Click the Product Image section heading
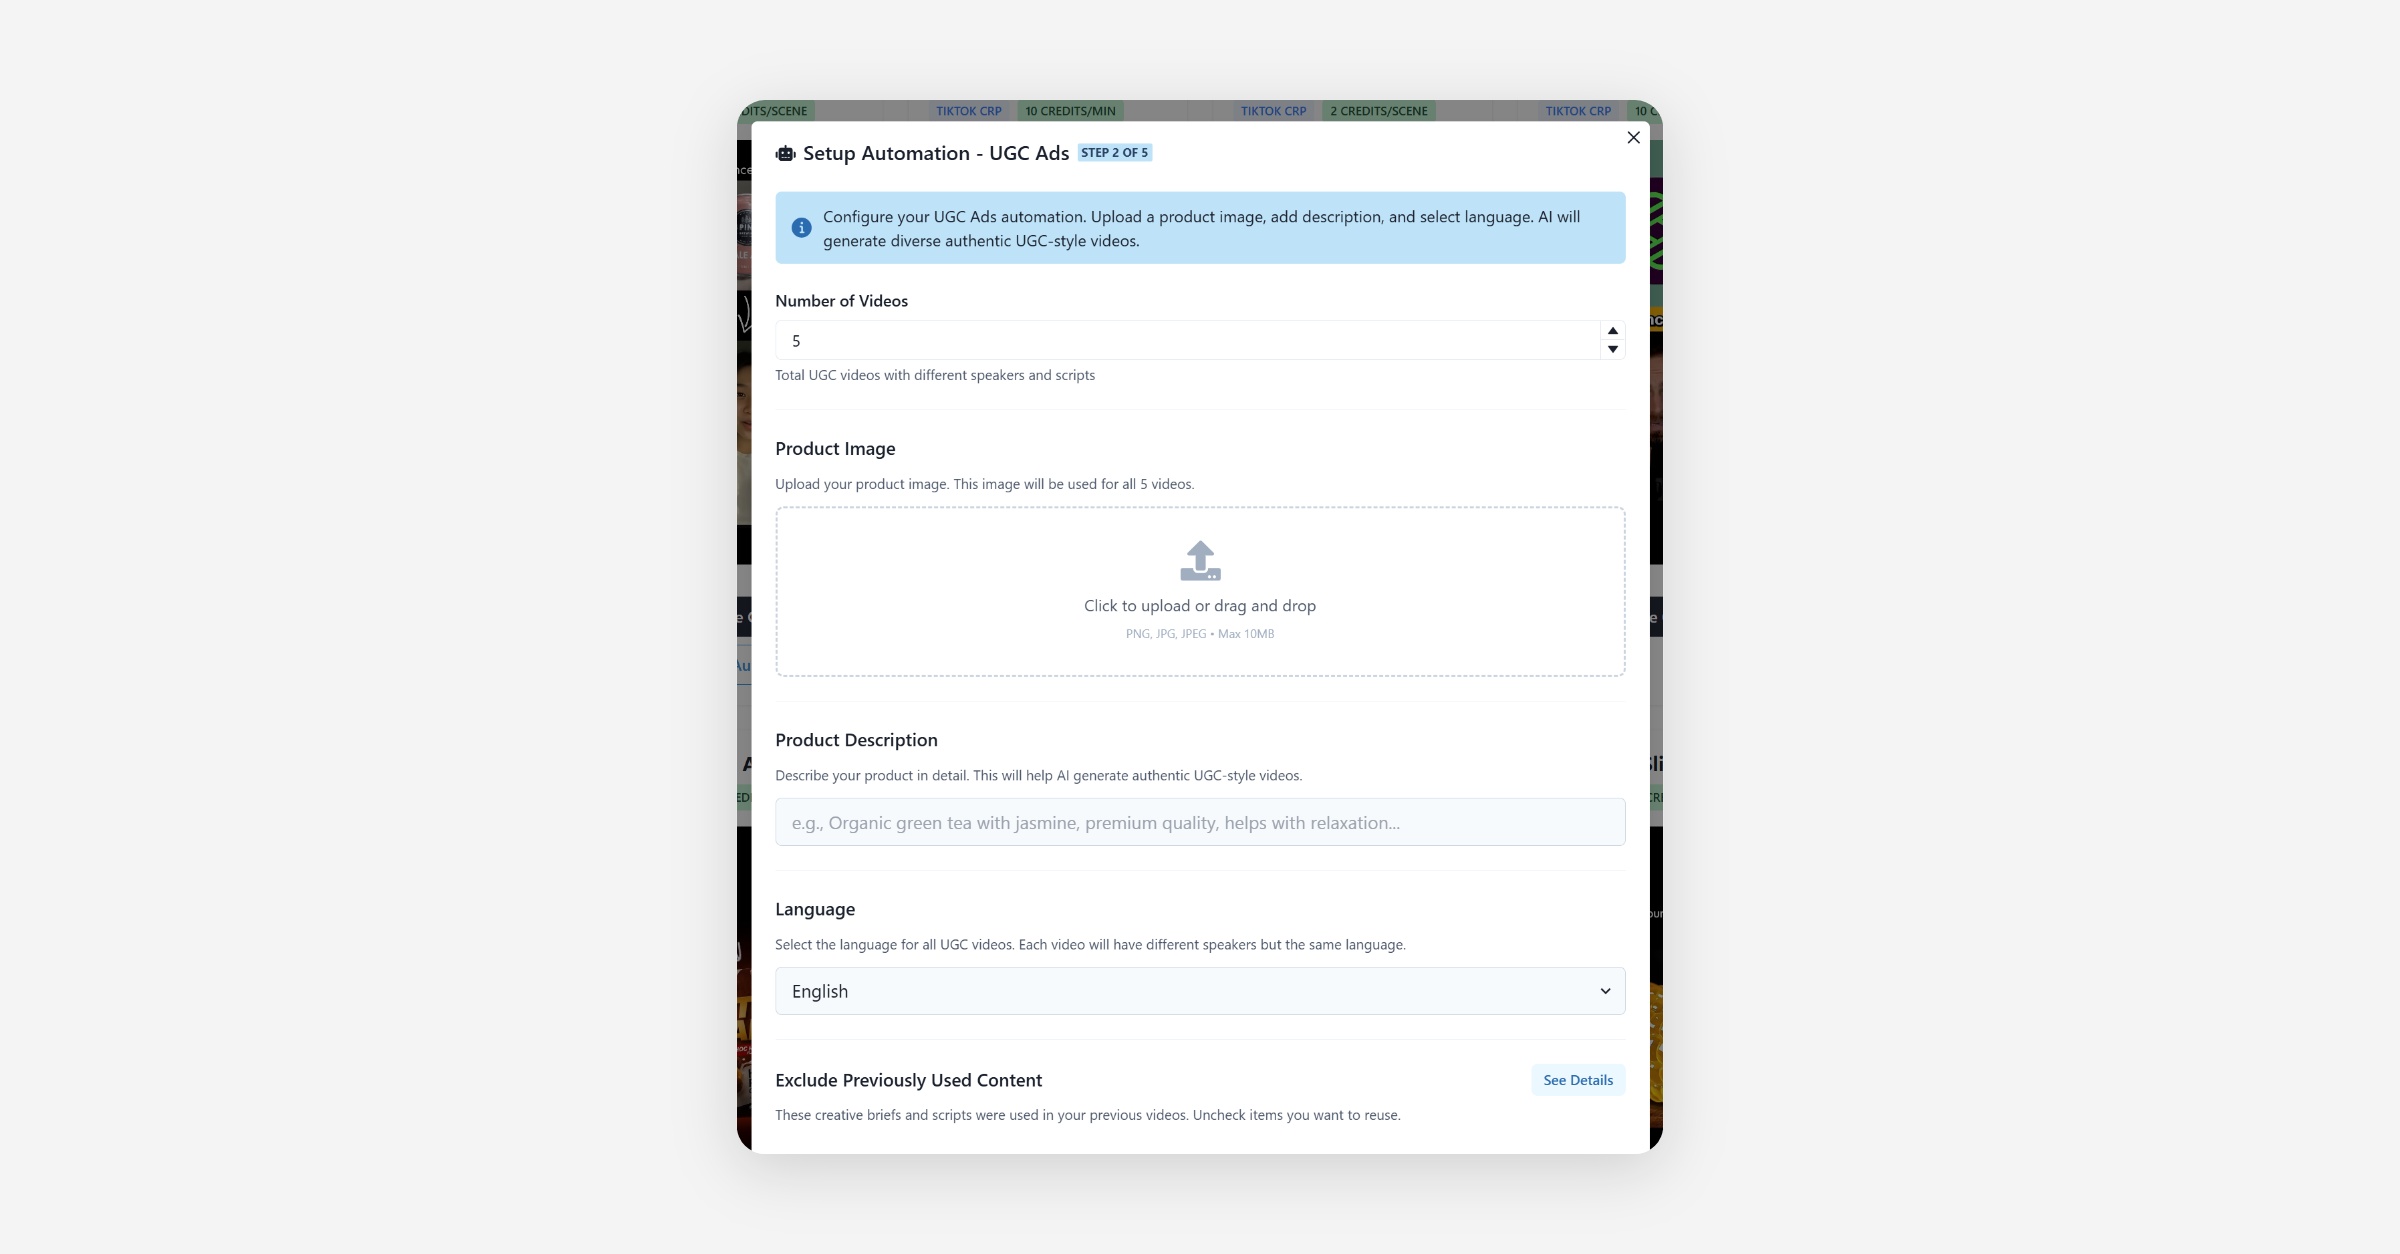 [835, 449]
